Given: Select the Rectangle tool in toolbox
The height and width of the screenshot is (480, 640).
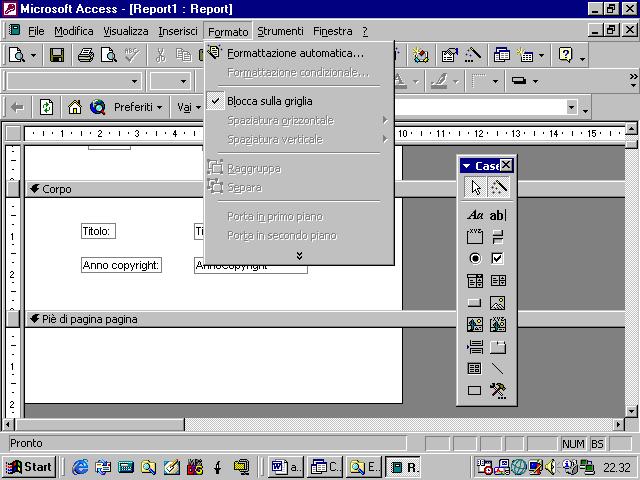Looking at the screenshot, I should click(x=475, y=391).
